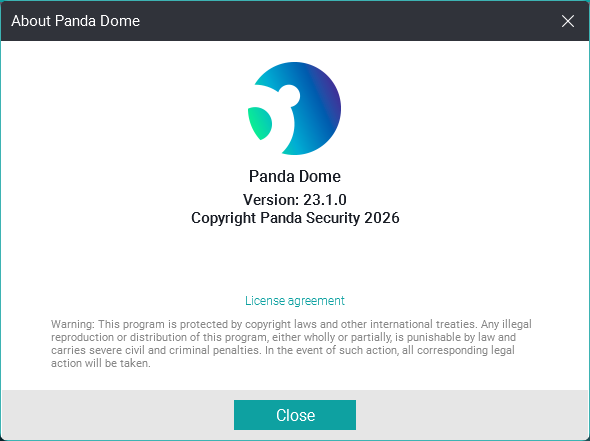This screenshot has height=441, width=590.
Task: Click the "About Panda Dome" title text
Action: click(76, 21)
